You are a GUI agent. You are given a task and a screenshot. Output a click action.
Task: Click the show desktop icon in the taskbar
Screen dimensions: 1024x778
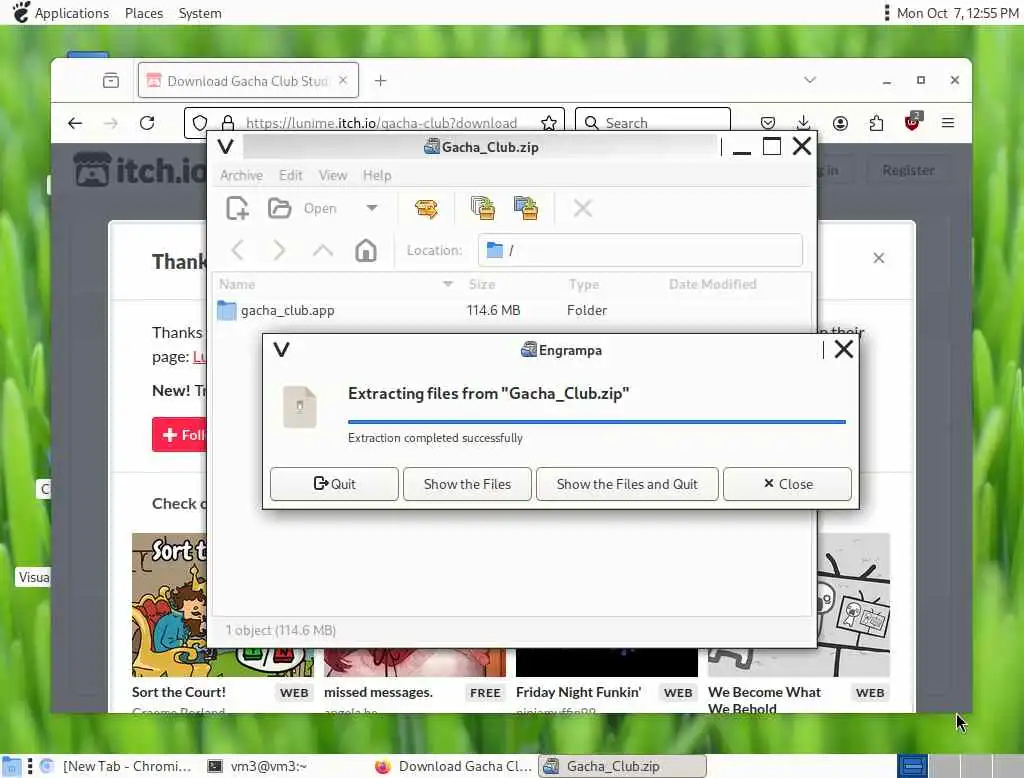click(11, 766)
